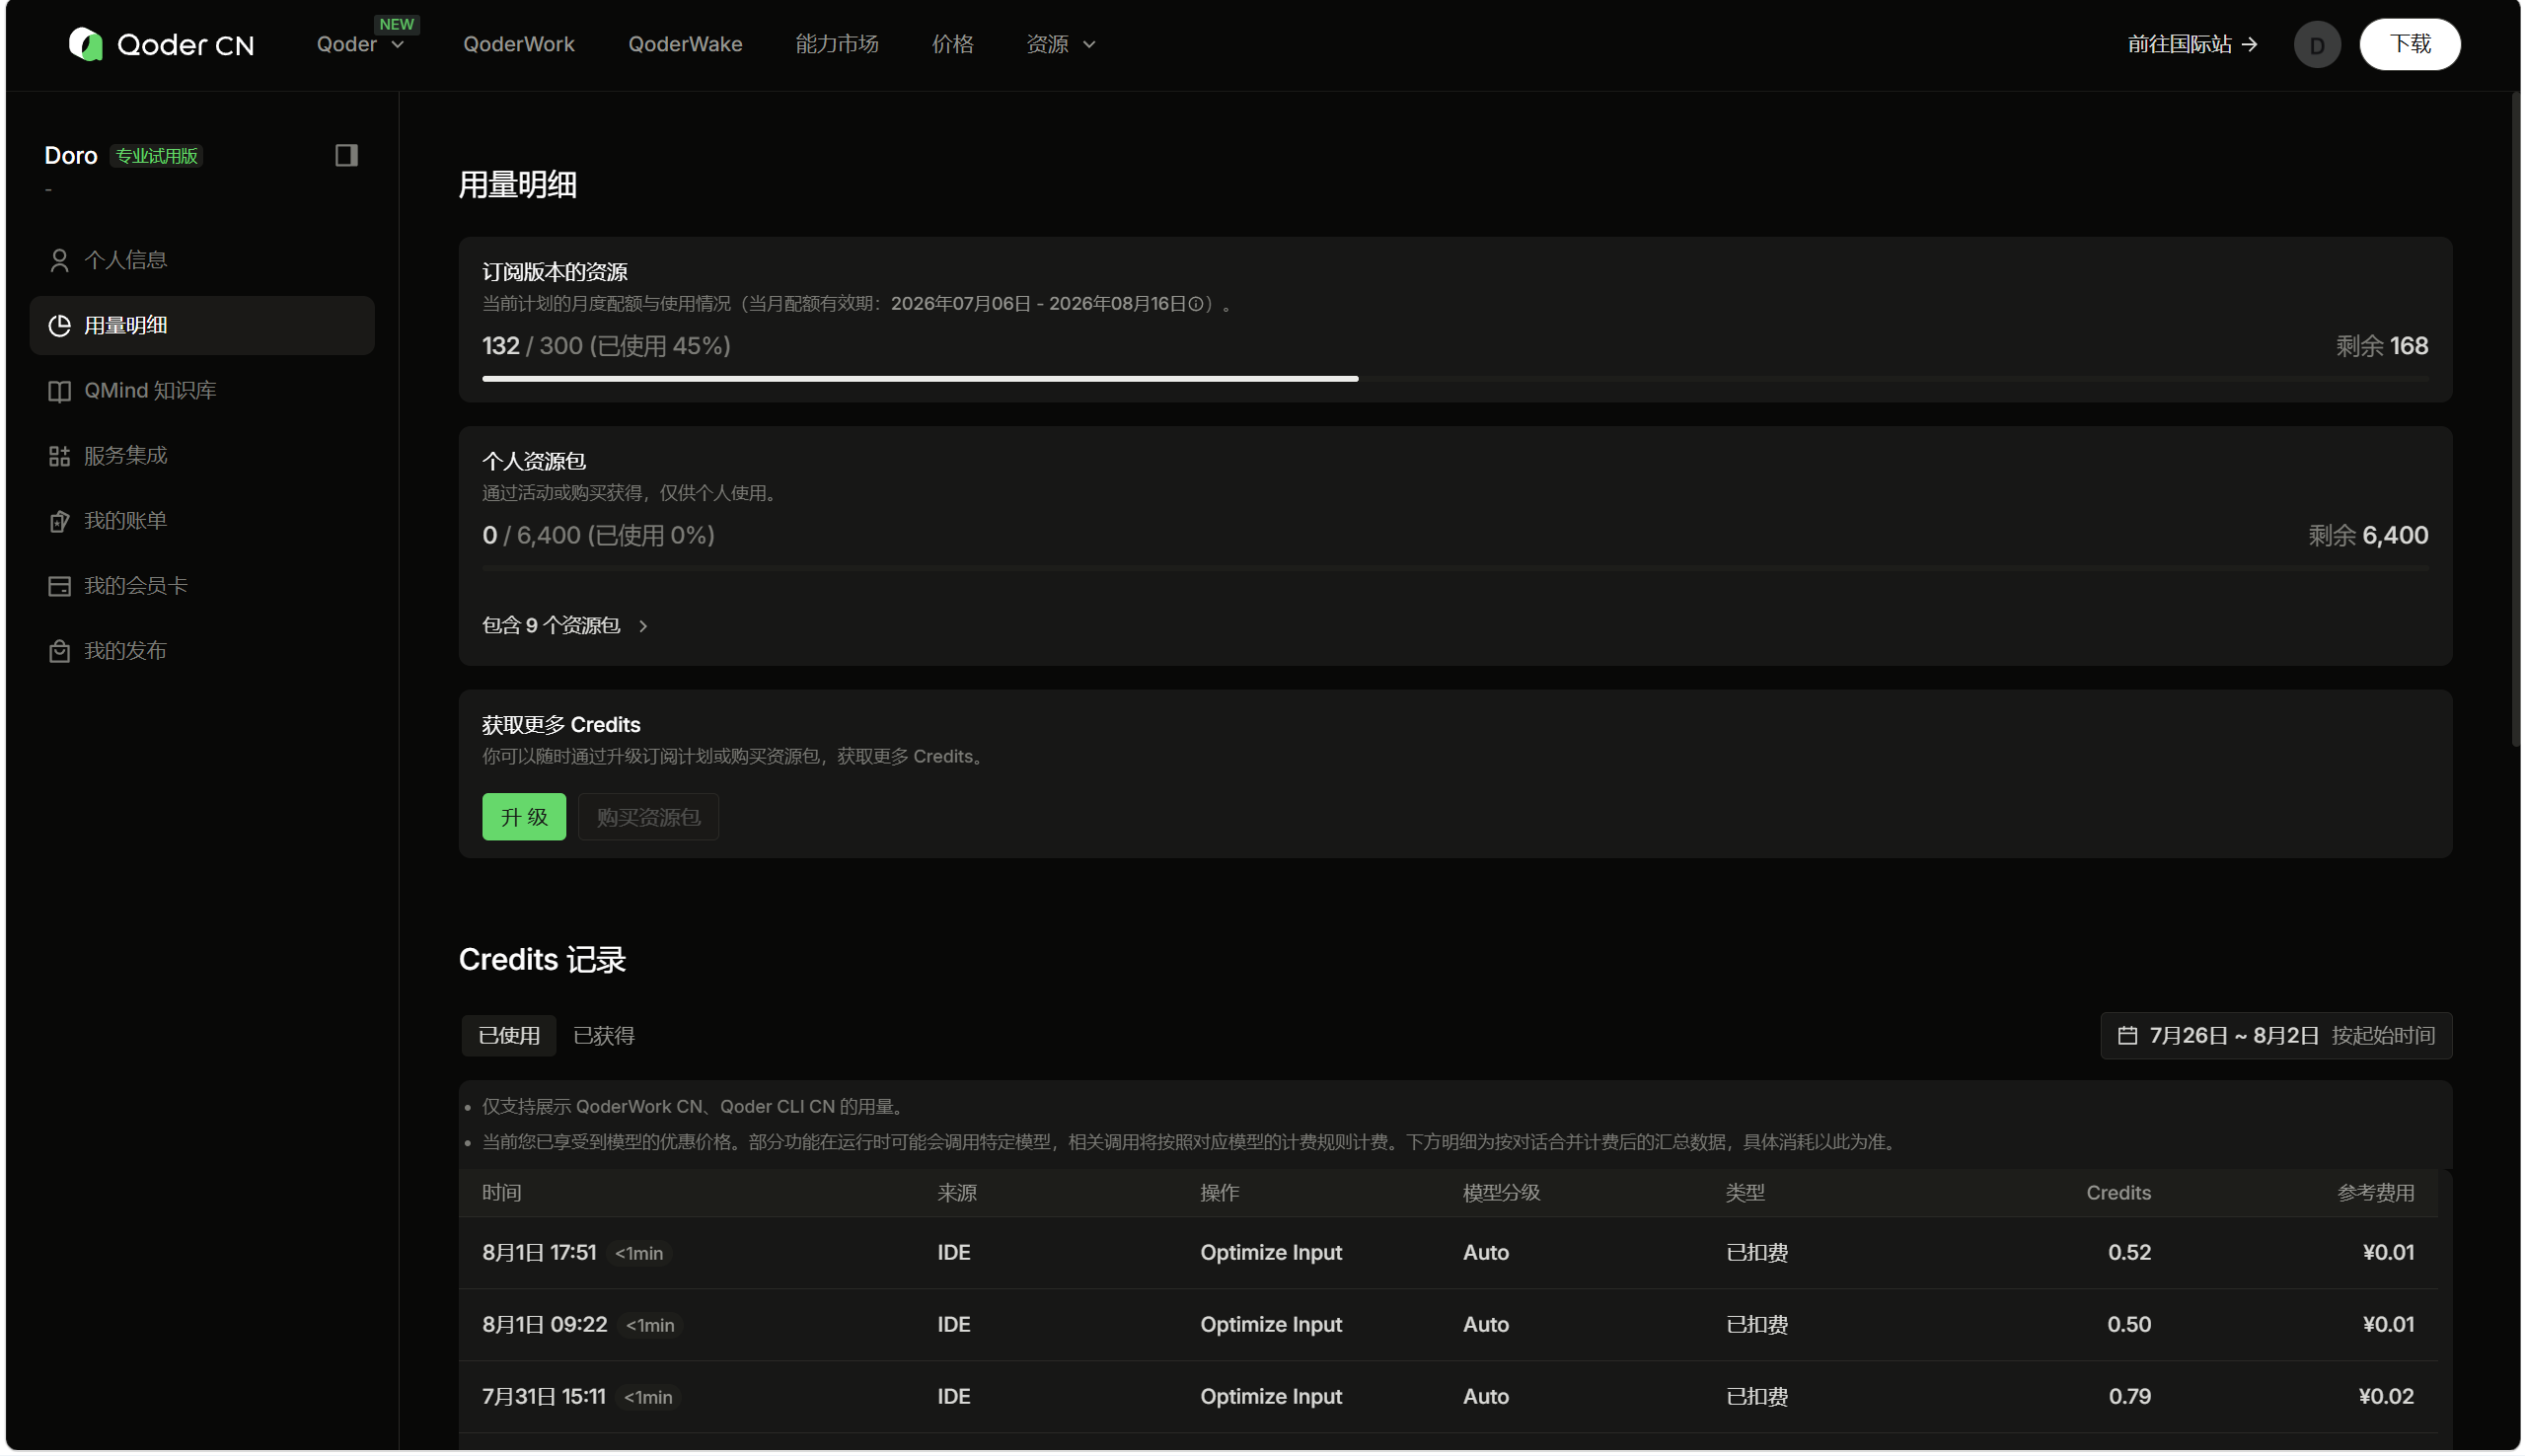Click the page vertical scrollbar
This screenshot has height=1456, width=2525.
(x=2515, y=420)
